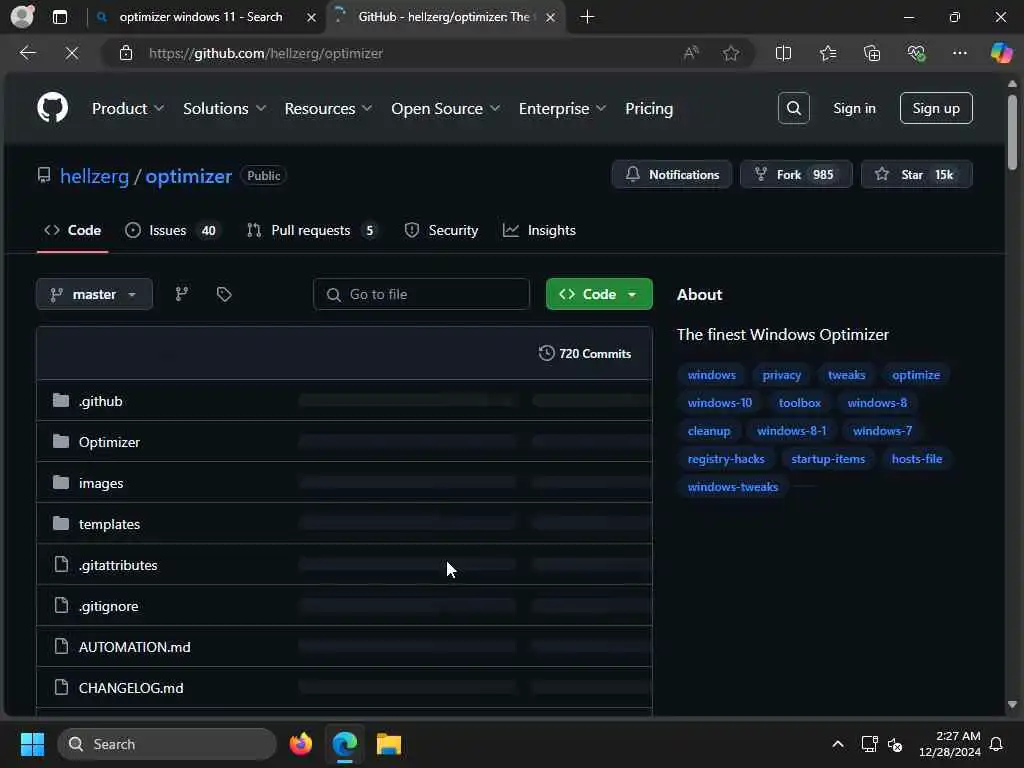The image size is (1024, 768).
Task: Expand the Solutions menu
Action: (224, 108)
